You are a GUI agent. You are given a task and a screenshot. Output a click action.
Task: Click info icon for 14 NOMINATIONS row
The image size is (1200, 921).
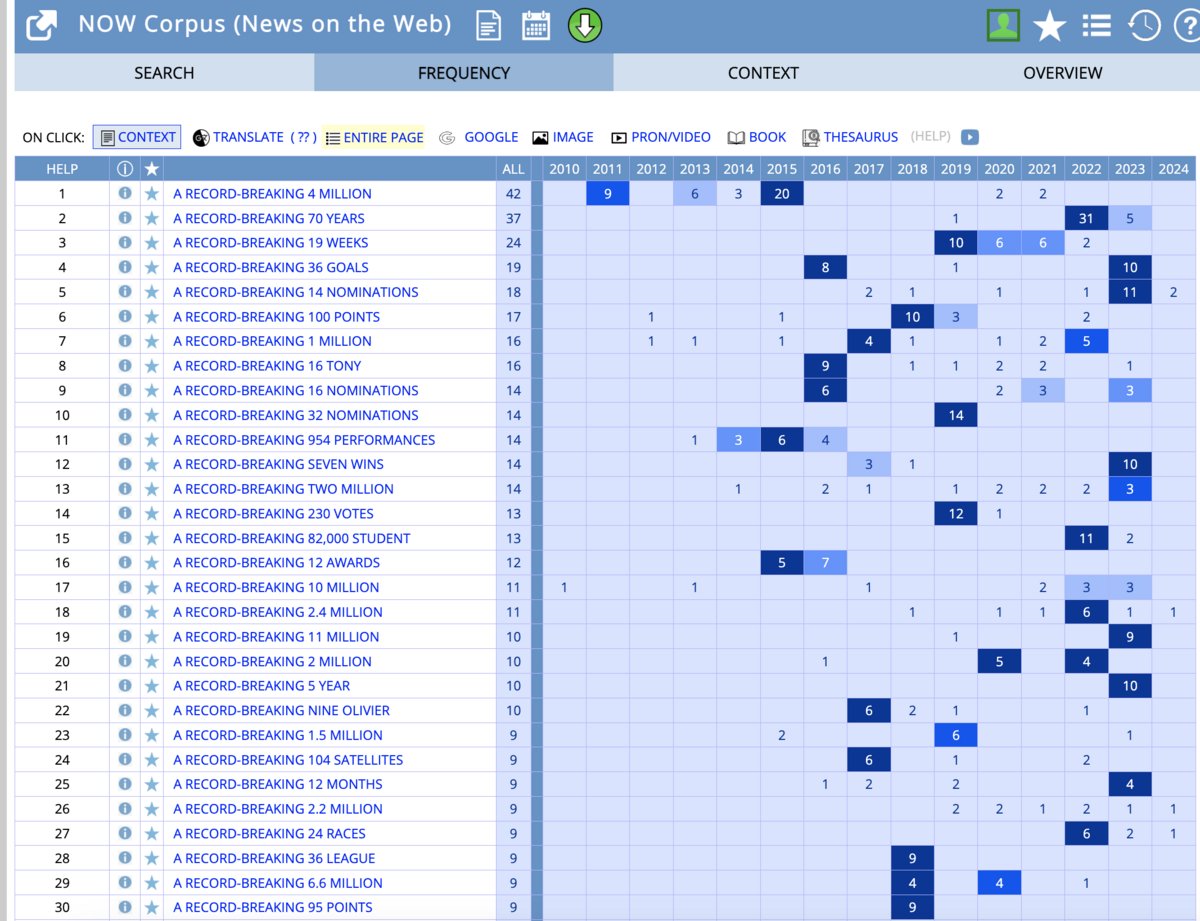[x=125, y=292]
